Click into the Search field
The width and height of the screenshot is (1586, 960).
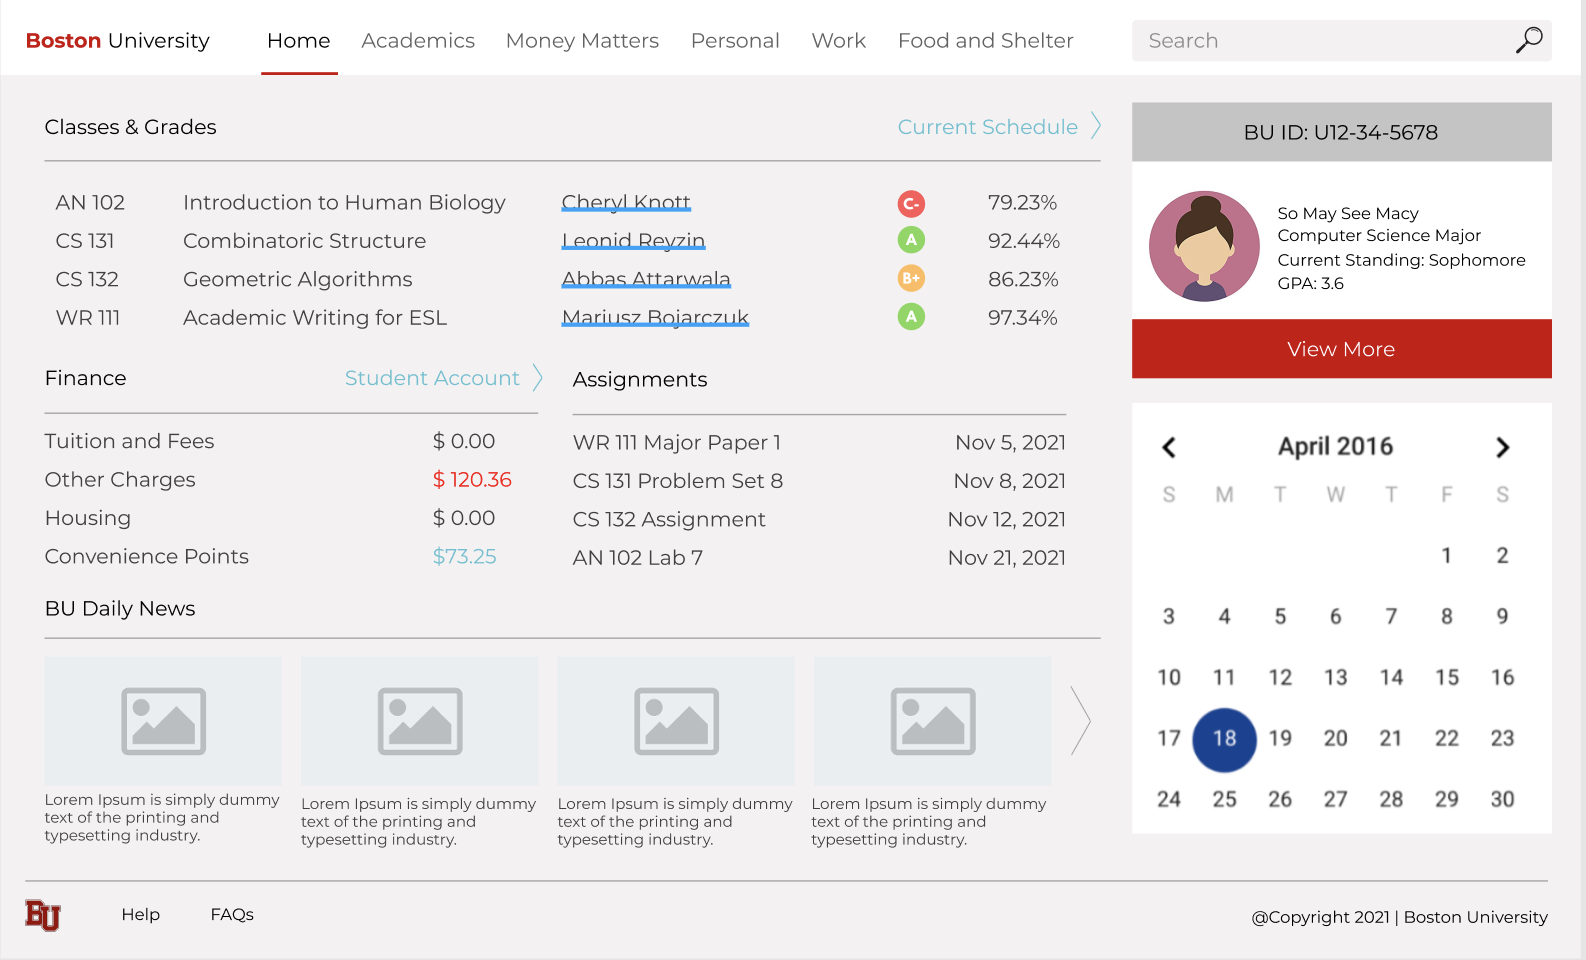tap(1320, 41)
